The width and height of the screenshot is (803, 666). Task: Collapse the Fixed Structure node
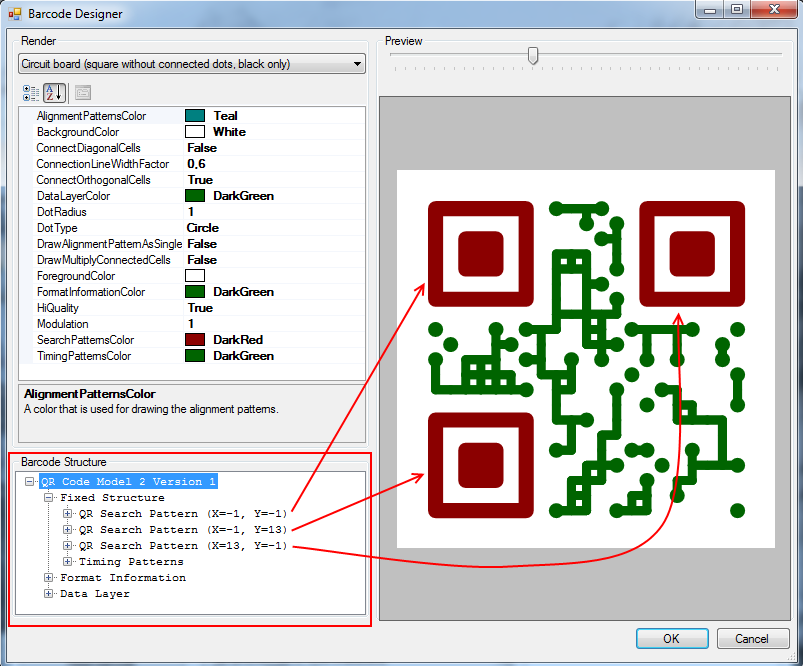tap(49, 497)
